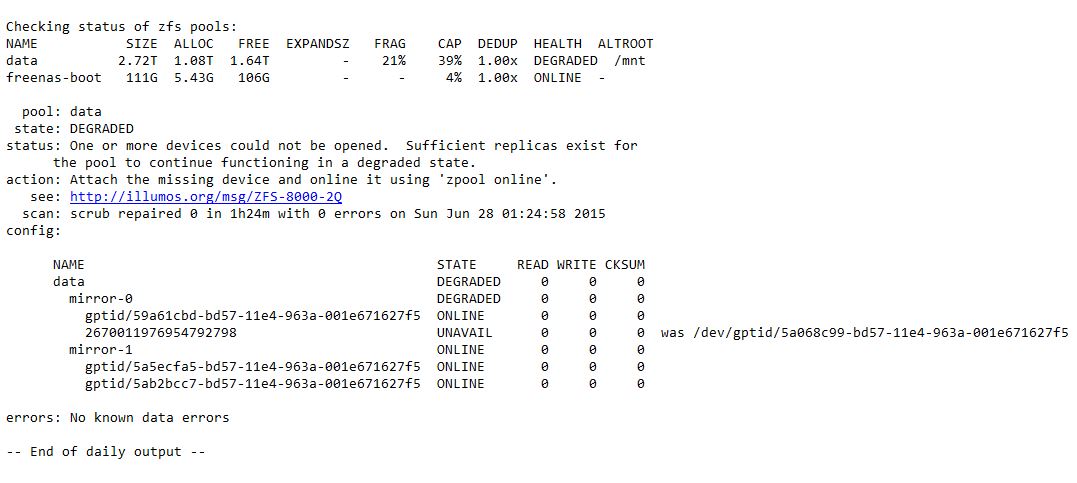Open the illumos.org ZFS-8000-2Q link
1077x483 pixels.
click(x=206, y=197)
